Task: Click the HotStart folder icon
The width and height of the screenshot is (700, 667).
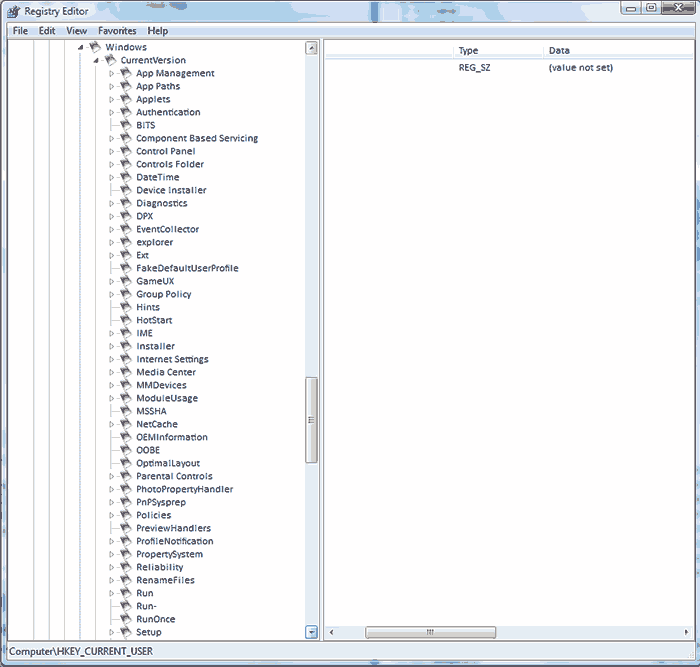Action: pos(126,320)
